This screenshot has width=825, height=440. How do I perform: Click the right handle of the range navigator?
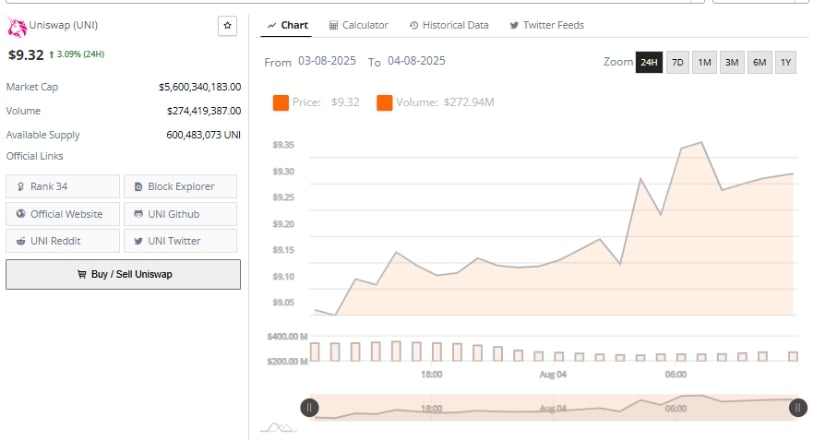point(798,407)
